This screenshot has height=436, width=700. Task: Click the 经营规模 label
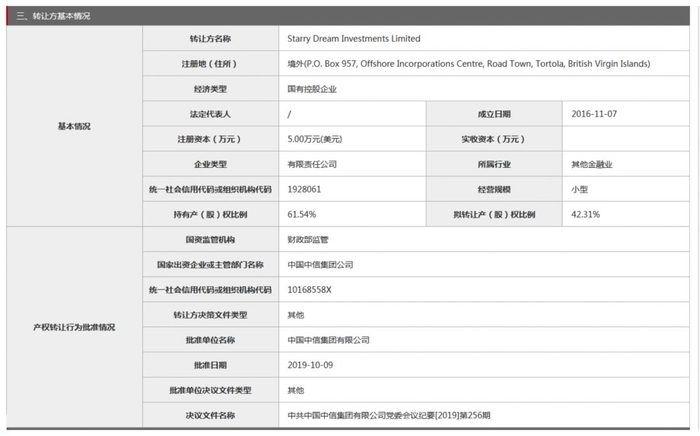point(494,189)
